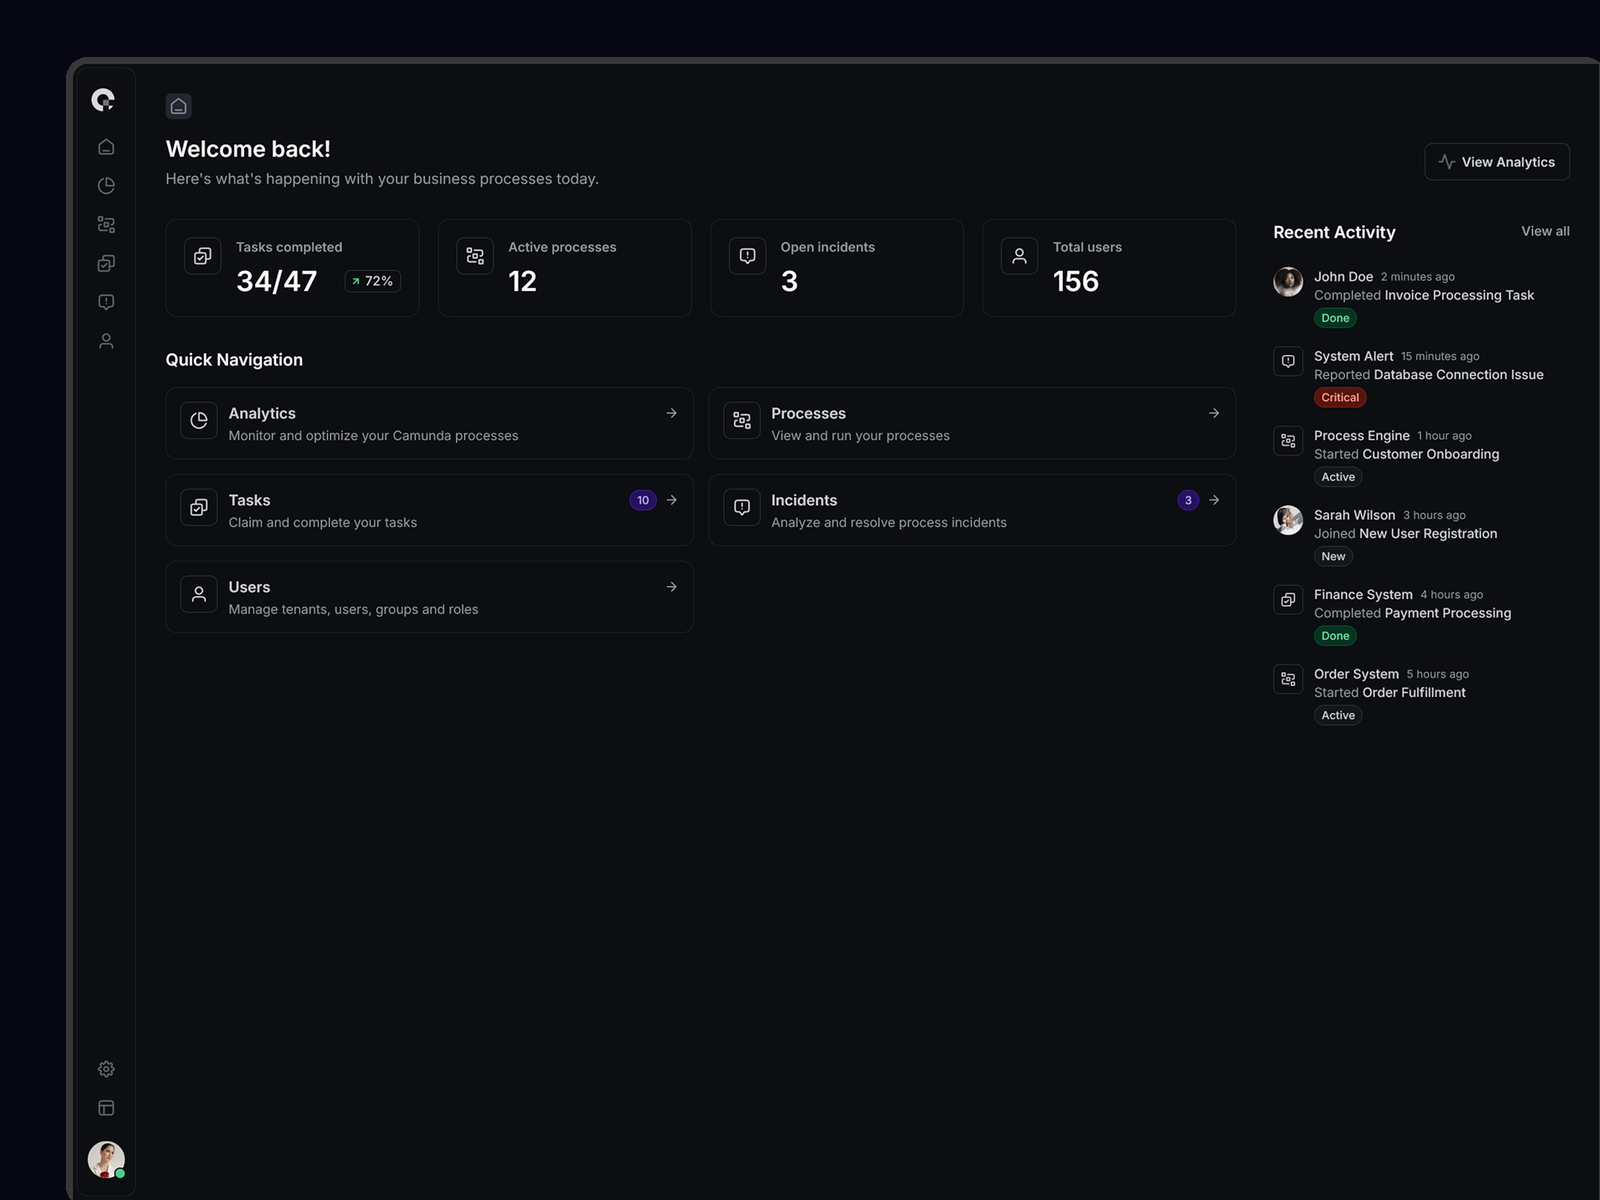Select the Incidents alert icon in the sidebar
Screen dimensions: 1600x1200
click(106, 302)
